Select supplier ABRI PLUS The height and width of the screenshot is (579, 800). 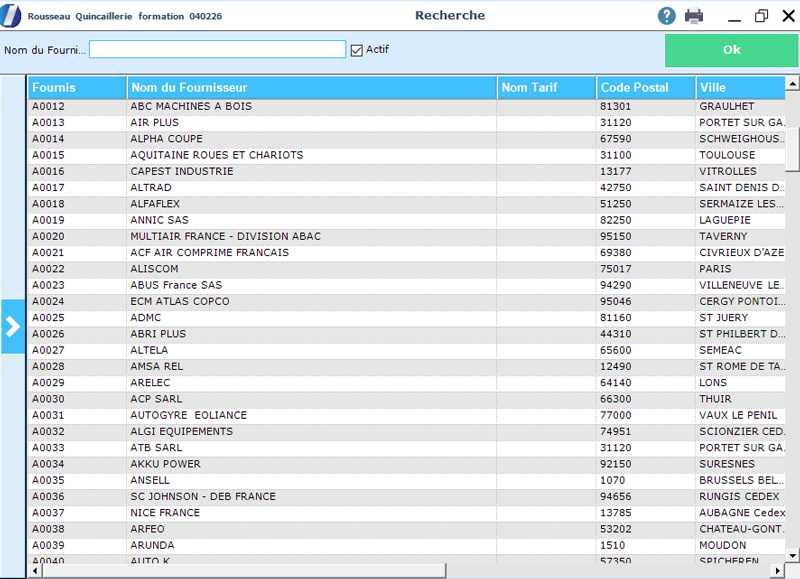[x=158, y=334]
